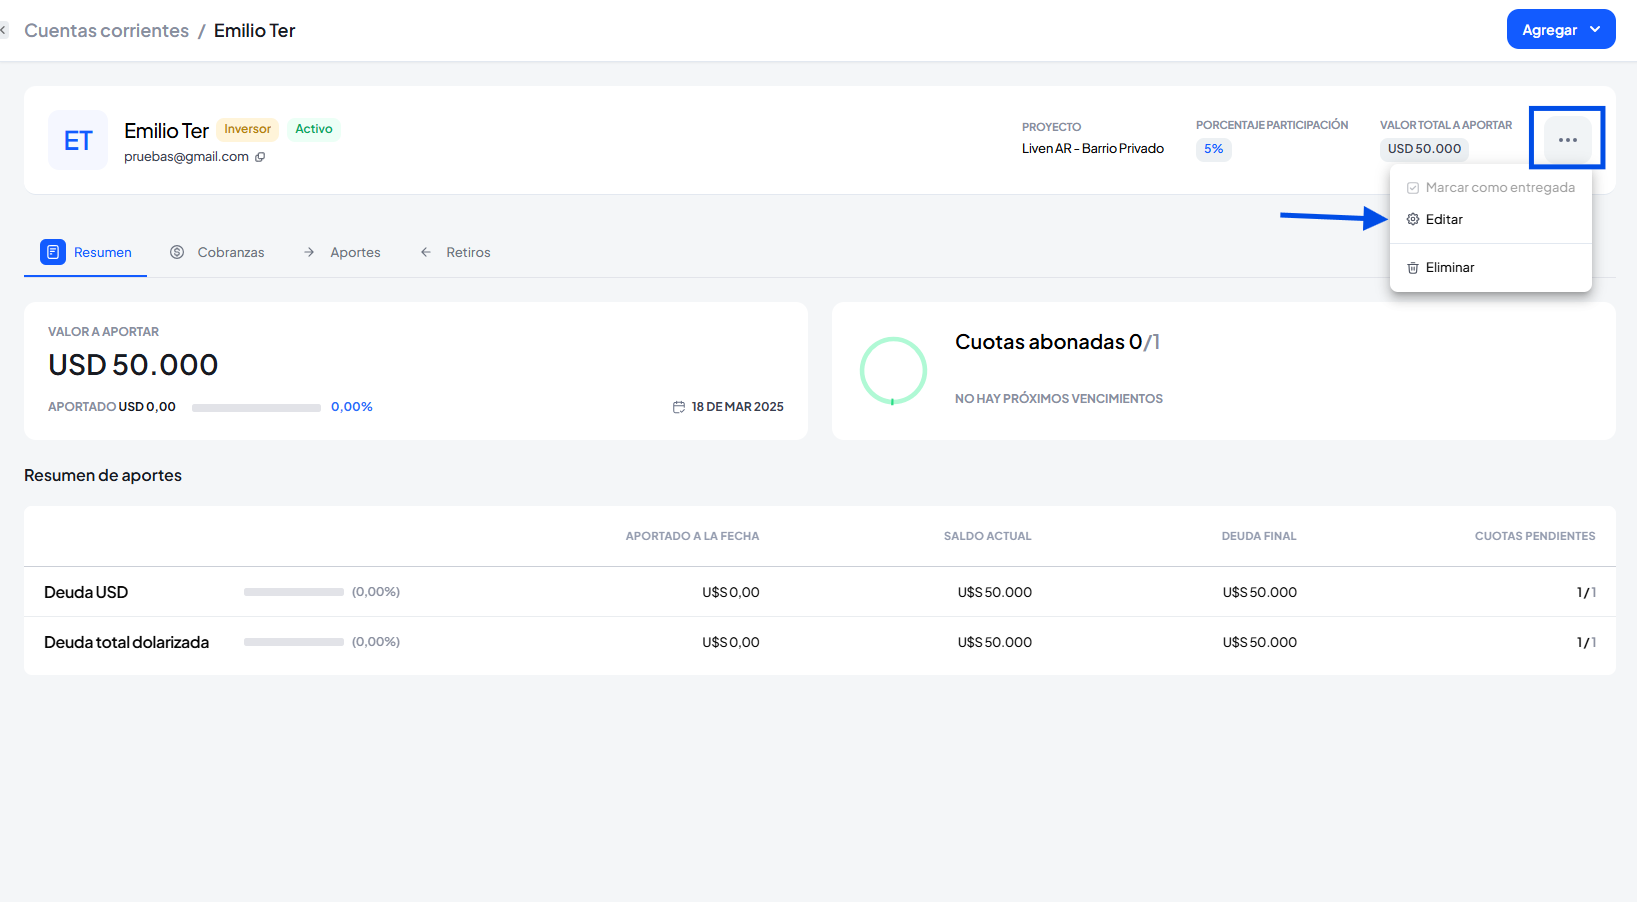Screen dimensions: 1637x902
Task: Click the aportado progress bar in Valor a aportar
Action: (256, 408)
